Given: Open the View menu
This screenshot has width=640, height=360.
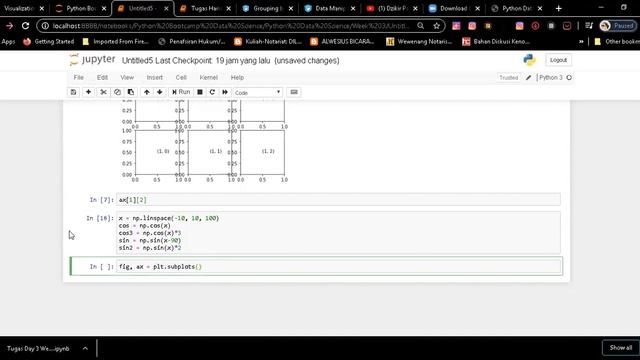Looking at the screenshot, I should (x=127, y=78).
